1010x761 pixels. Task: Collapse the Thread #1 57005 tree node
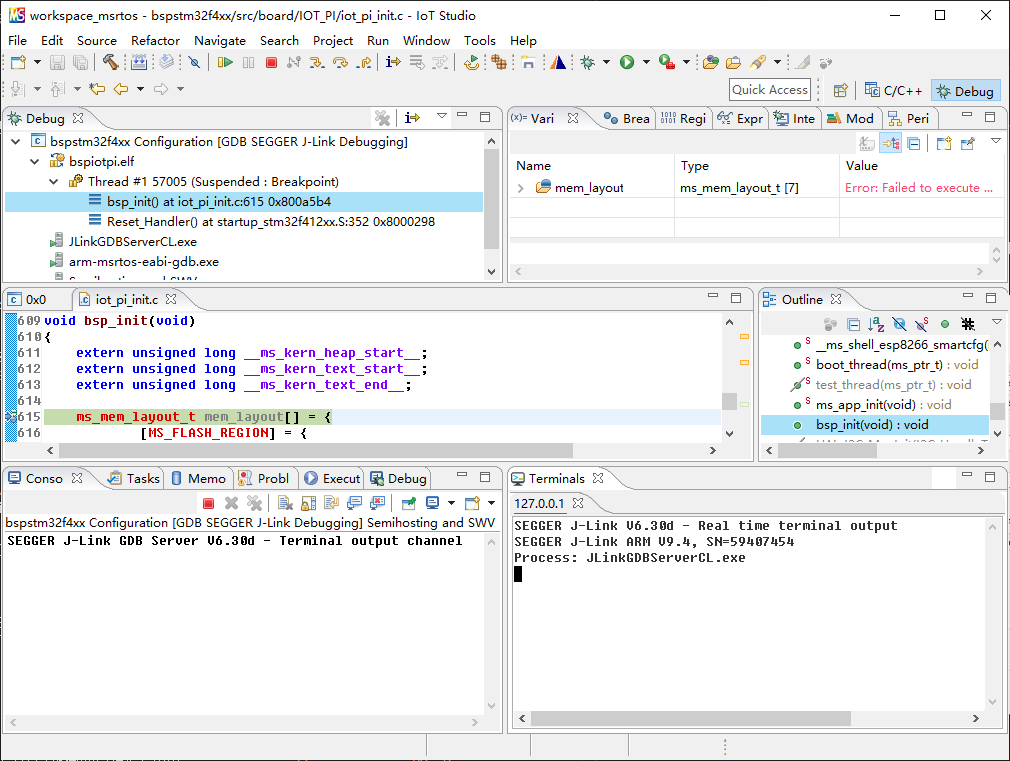coord(54,182)
